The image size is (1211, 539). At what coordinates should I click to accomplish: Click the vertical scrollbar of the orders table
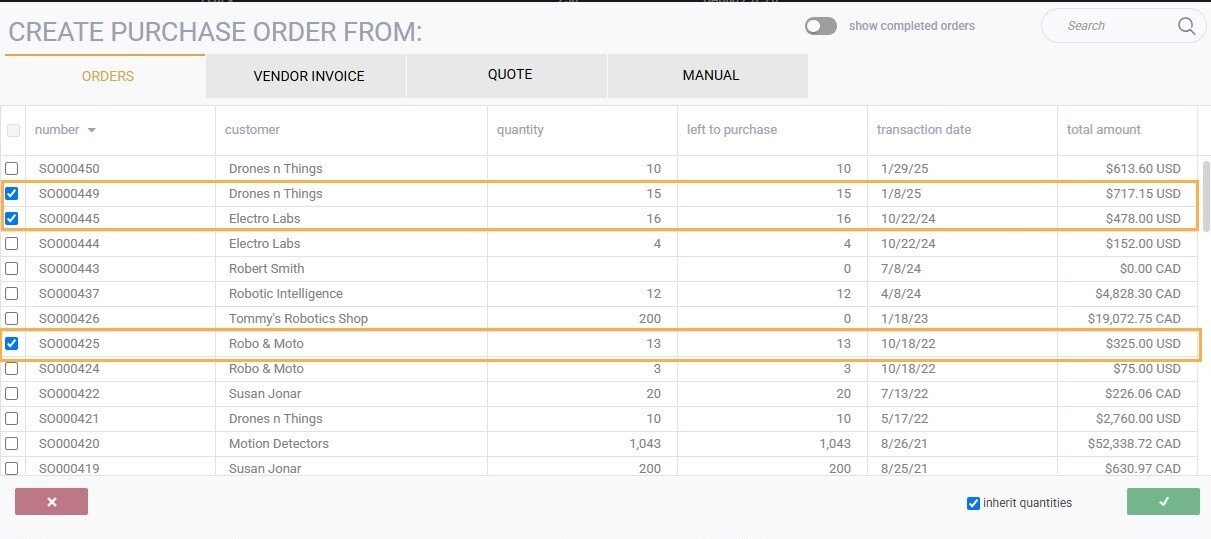click(1205, 195)
